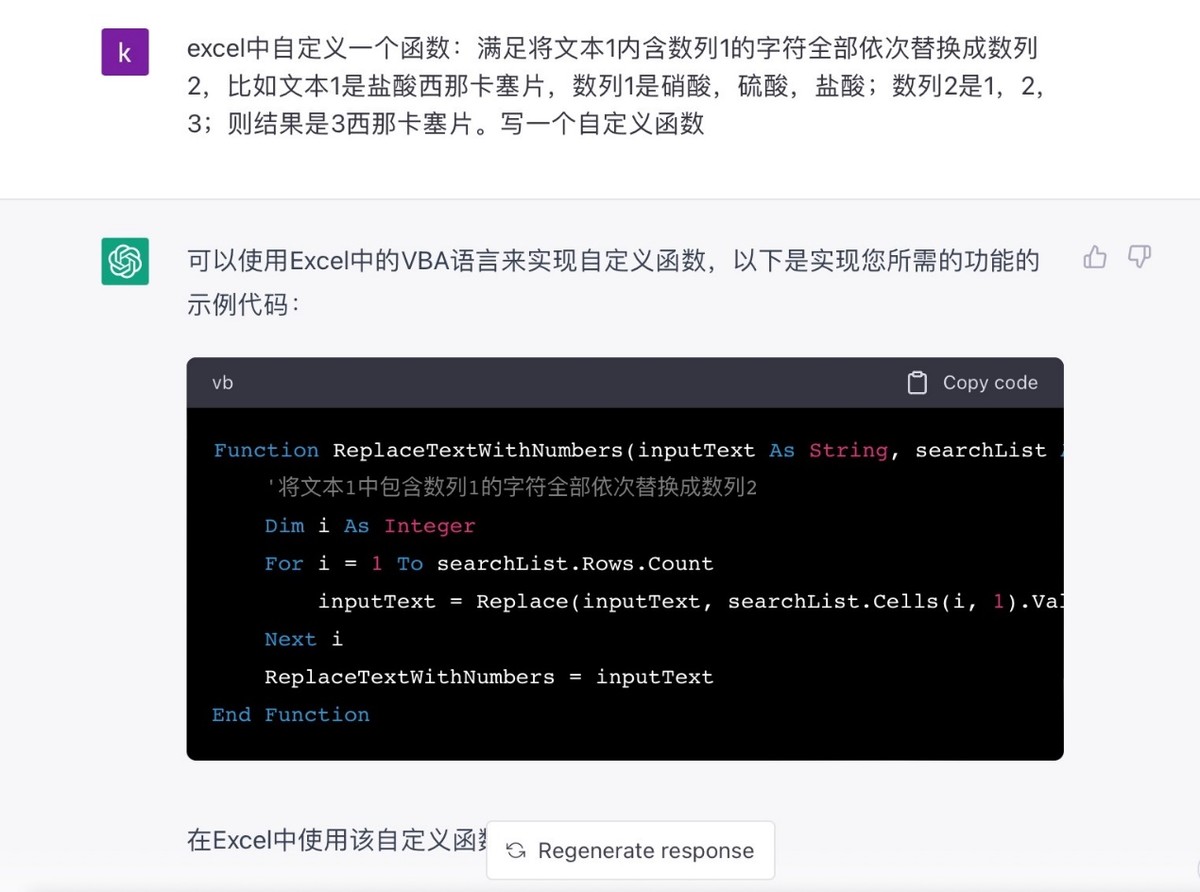Click the Replace(inputText...) code line
Viewport: 1200px width, 892px height.
(690, 601)
